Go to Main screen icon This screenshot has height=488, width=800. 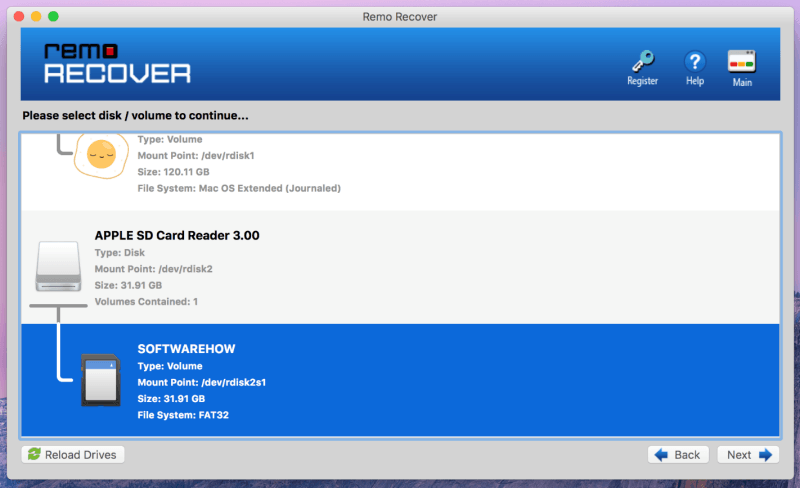(x=742, y=62)
